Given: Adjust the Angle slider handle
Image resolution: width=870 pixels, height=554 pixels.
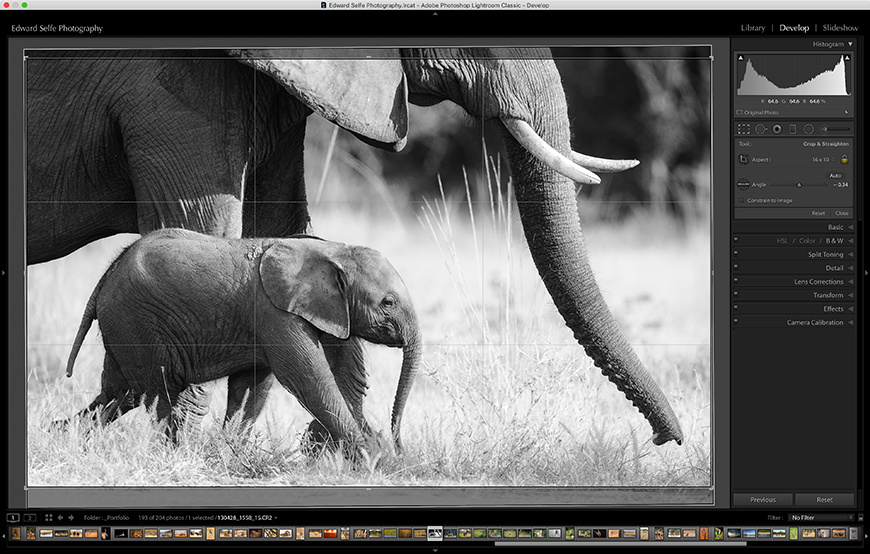Looking at the screenshot, I should pyautogui.click(x=799, y=185).
